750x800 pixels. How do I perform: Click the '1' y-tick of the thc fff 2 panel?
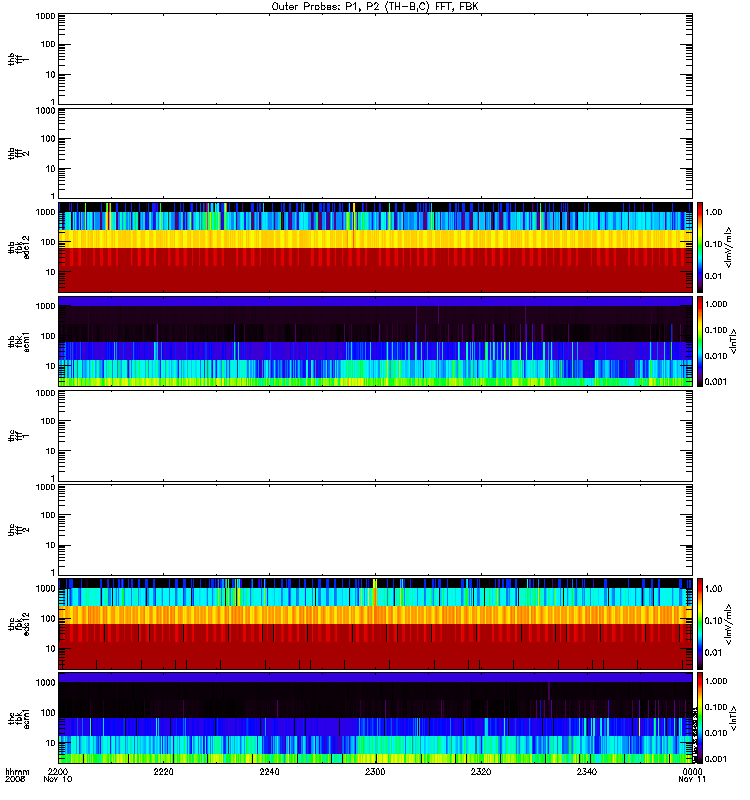tap(53, 572)
